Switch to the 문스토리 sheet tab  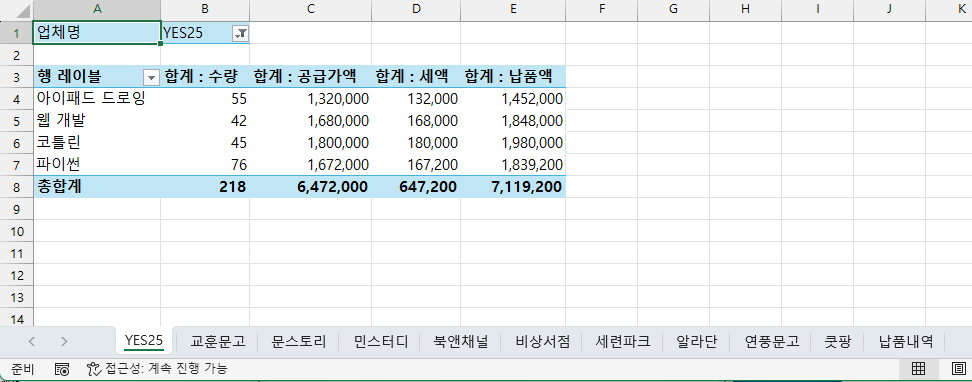299,341
